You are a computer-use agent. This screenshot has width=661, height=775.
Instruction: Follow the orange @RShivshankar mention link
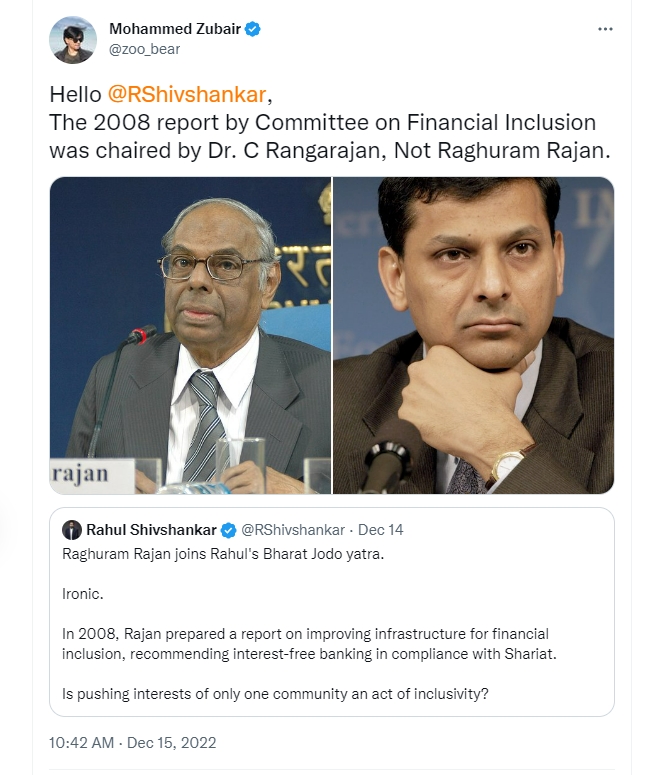point(187,95)
